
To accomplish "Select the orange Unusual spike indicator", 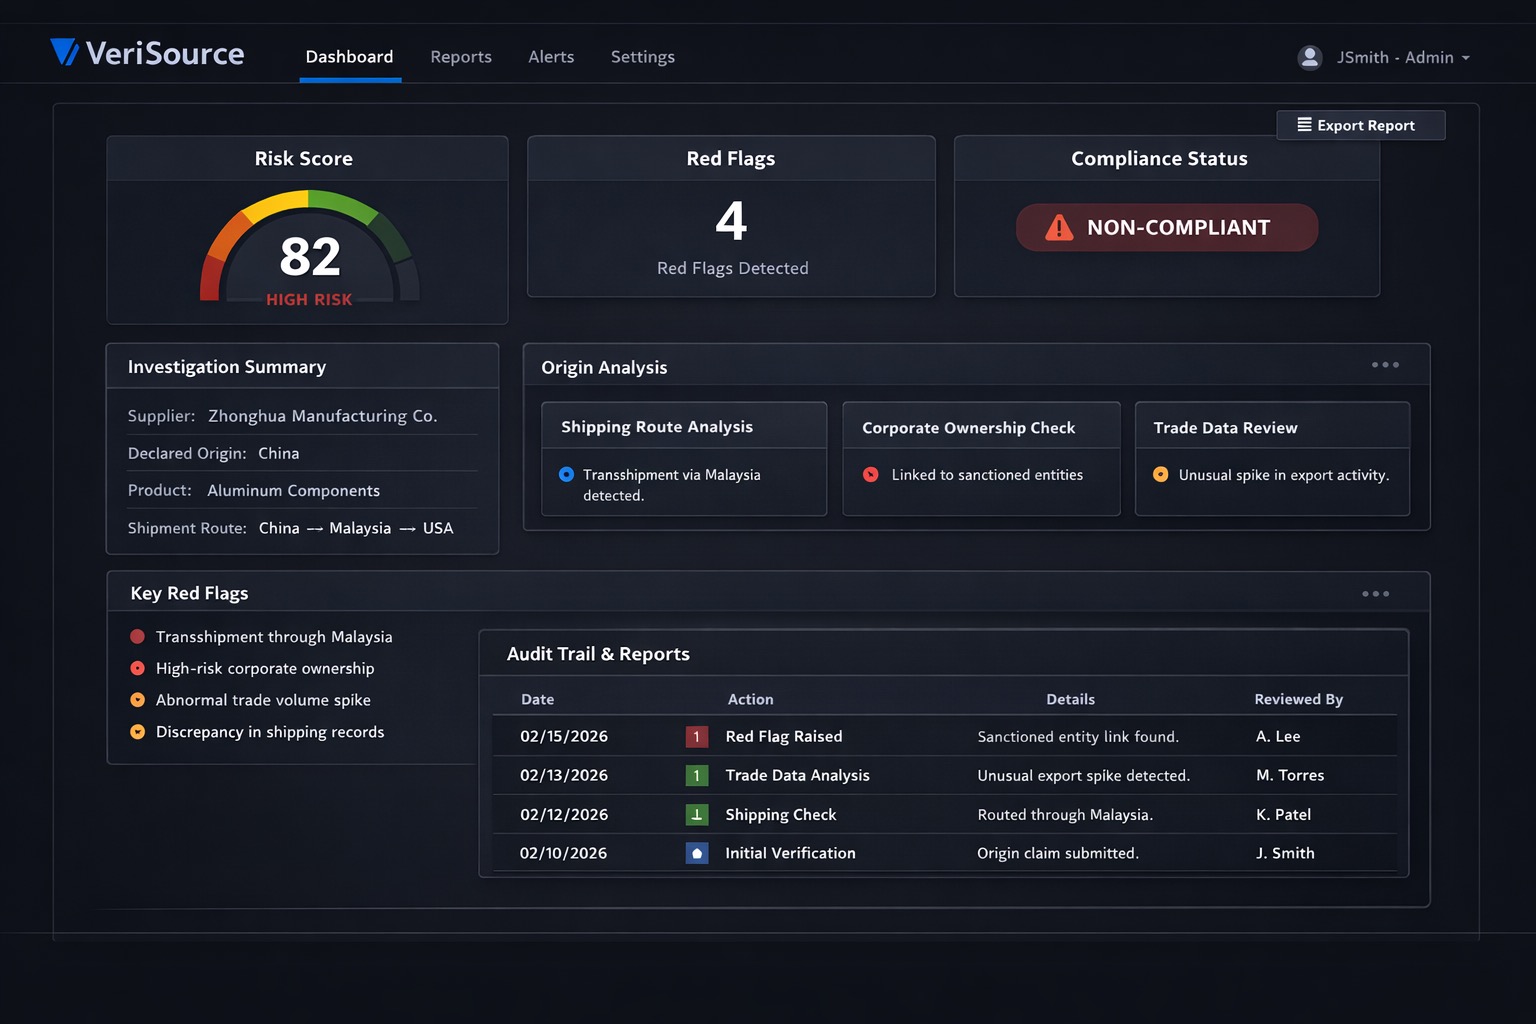I will click(1160, 475).
